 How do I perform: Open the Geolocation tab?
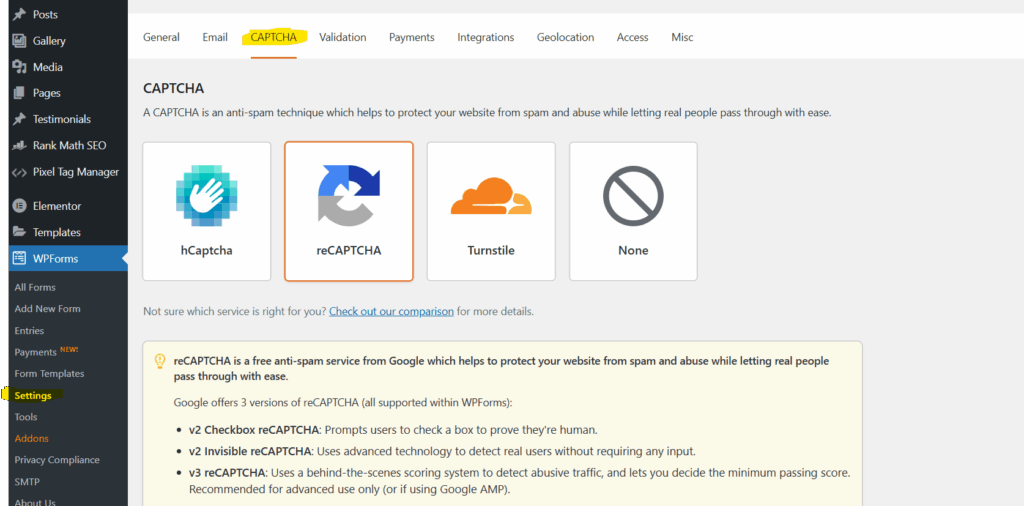tap(565, 37)
